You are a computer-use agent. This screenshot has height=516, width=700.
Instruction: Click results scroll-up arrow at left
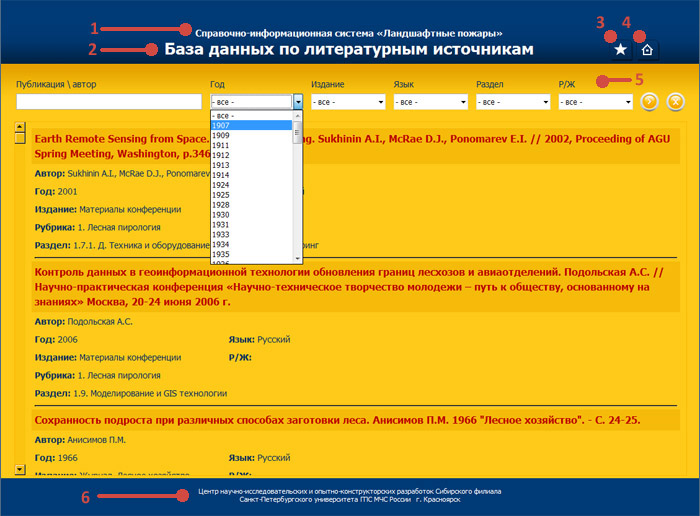coord(20,127)
